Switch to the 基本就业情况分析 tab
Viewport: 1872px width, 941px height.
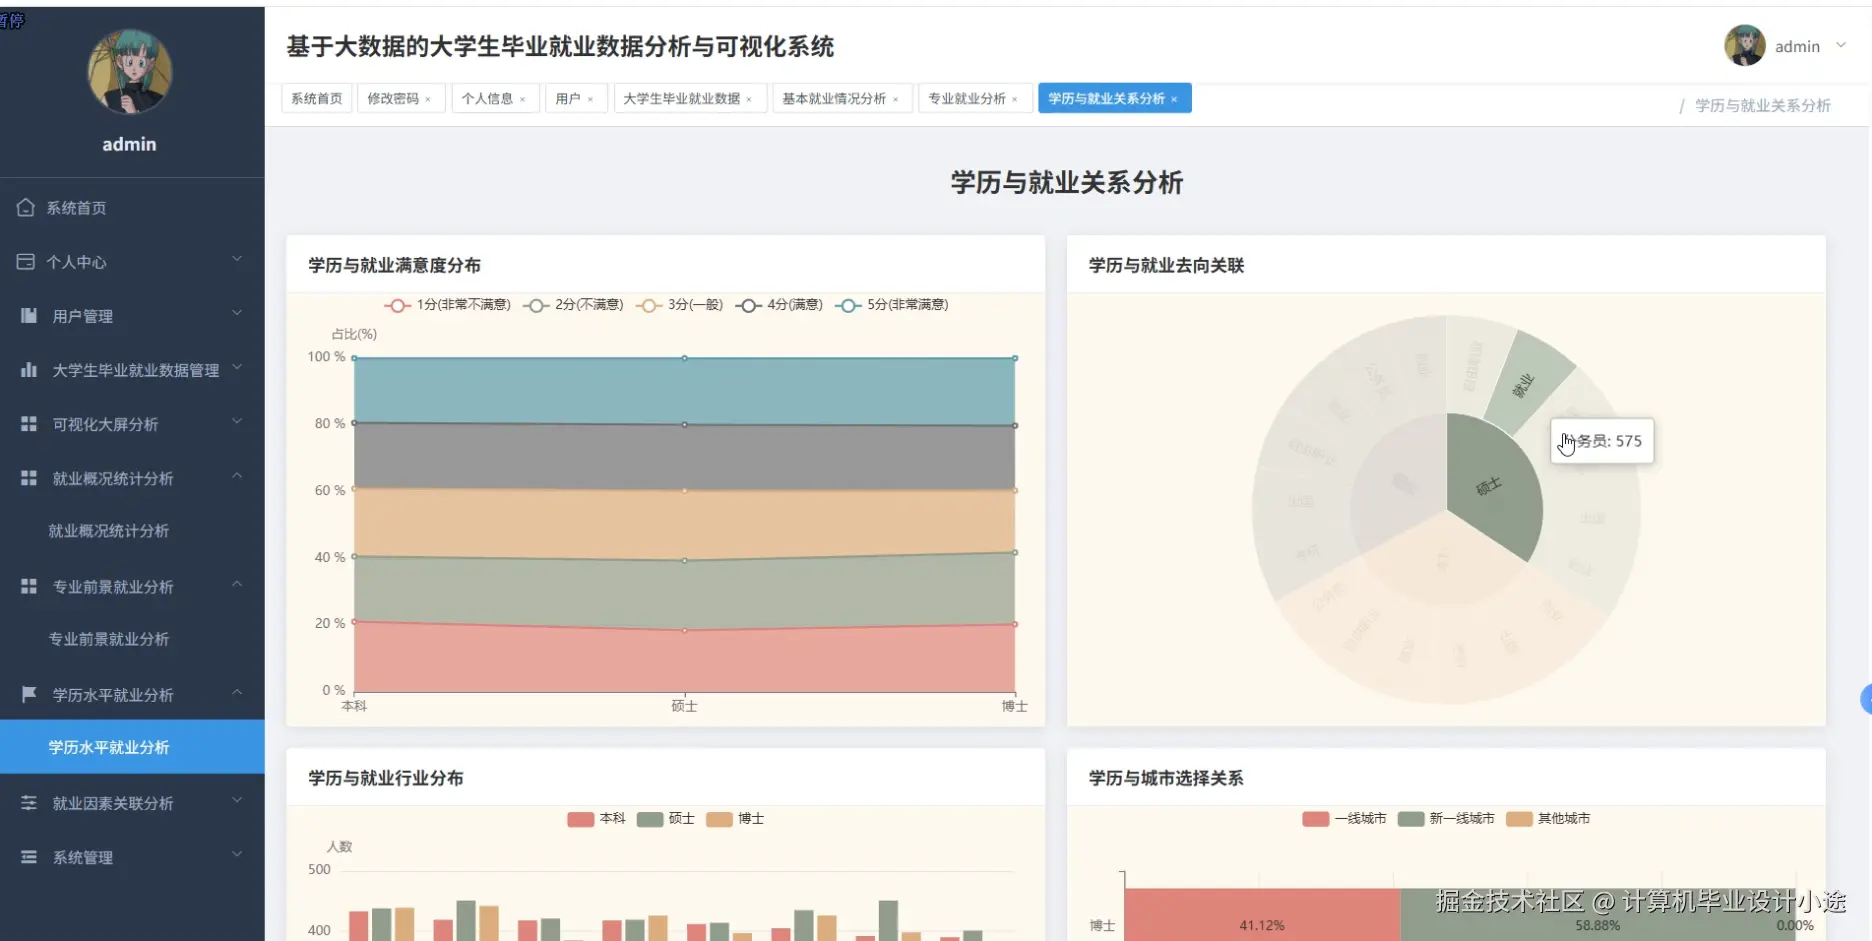tap(835, 98)
